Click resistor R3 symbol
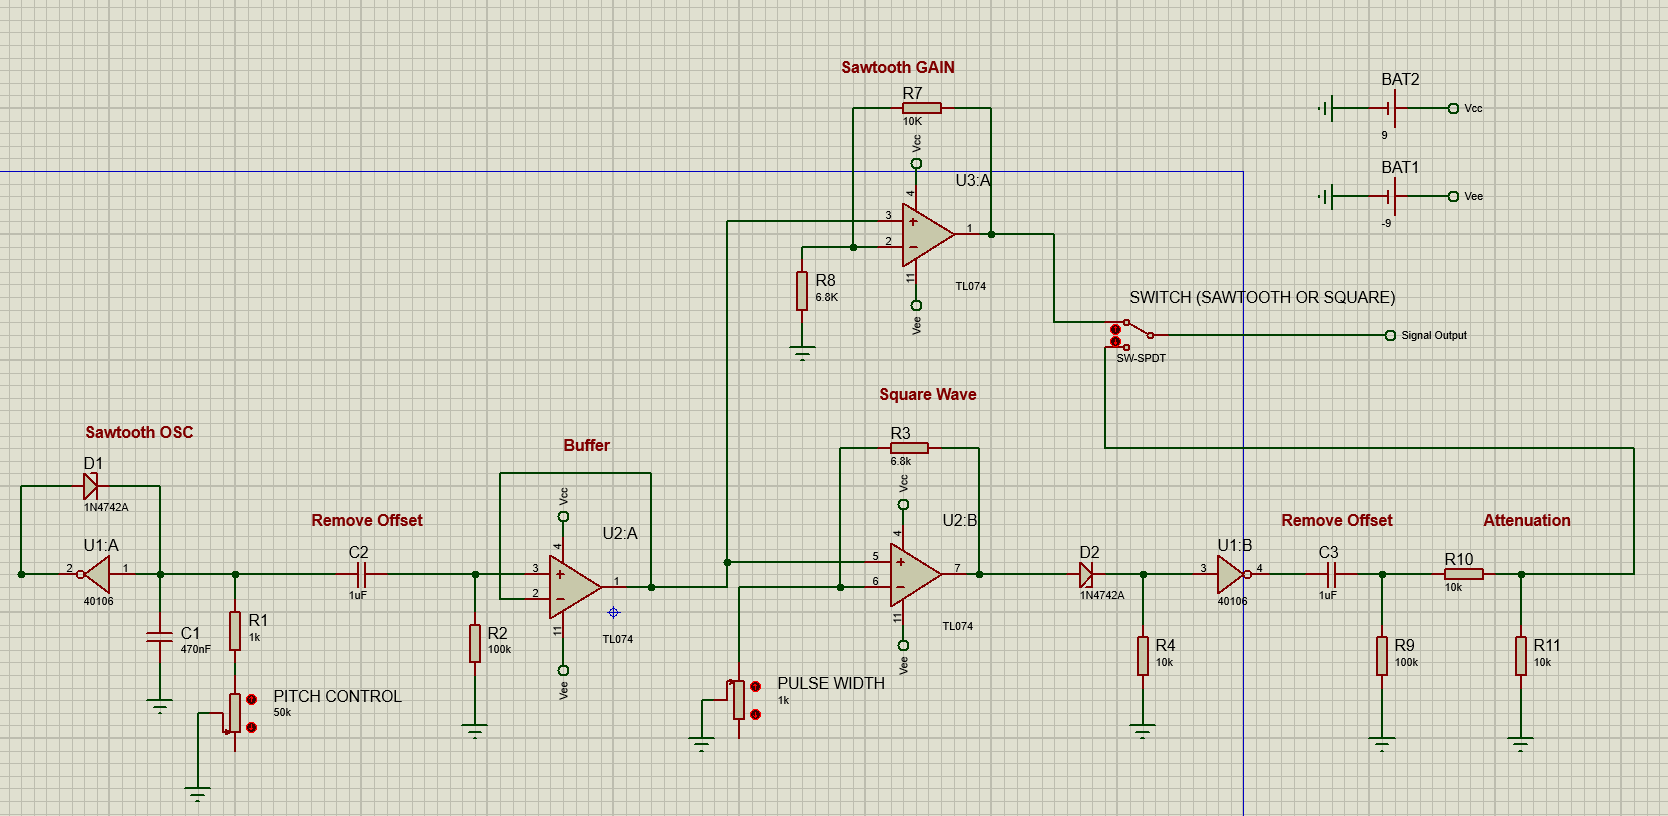The height and width of the screenshot is (816, 1668). point(909,448)
